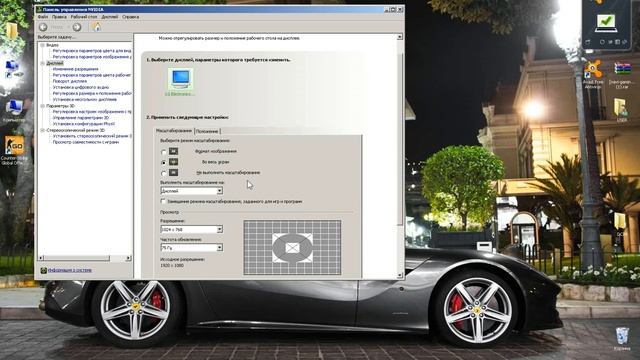The width and height of the screenshot is (640, 360).
Task: Select the 'Параметры 3D' tree heading
Action: [x=60, y=106]
